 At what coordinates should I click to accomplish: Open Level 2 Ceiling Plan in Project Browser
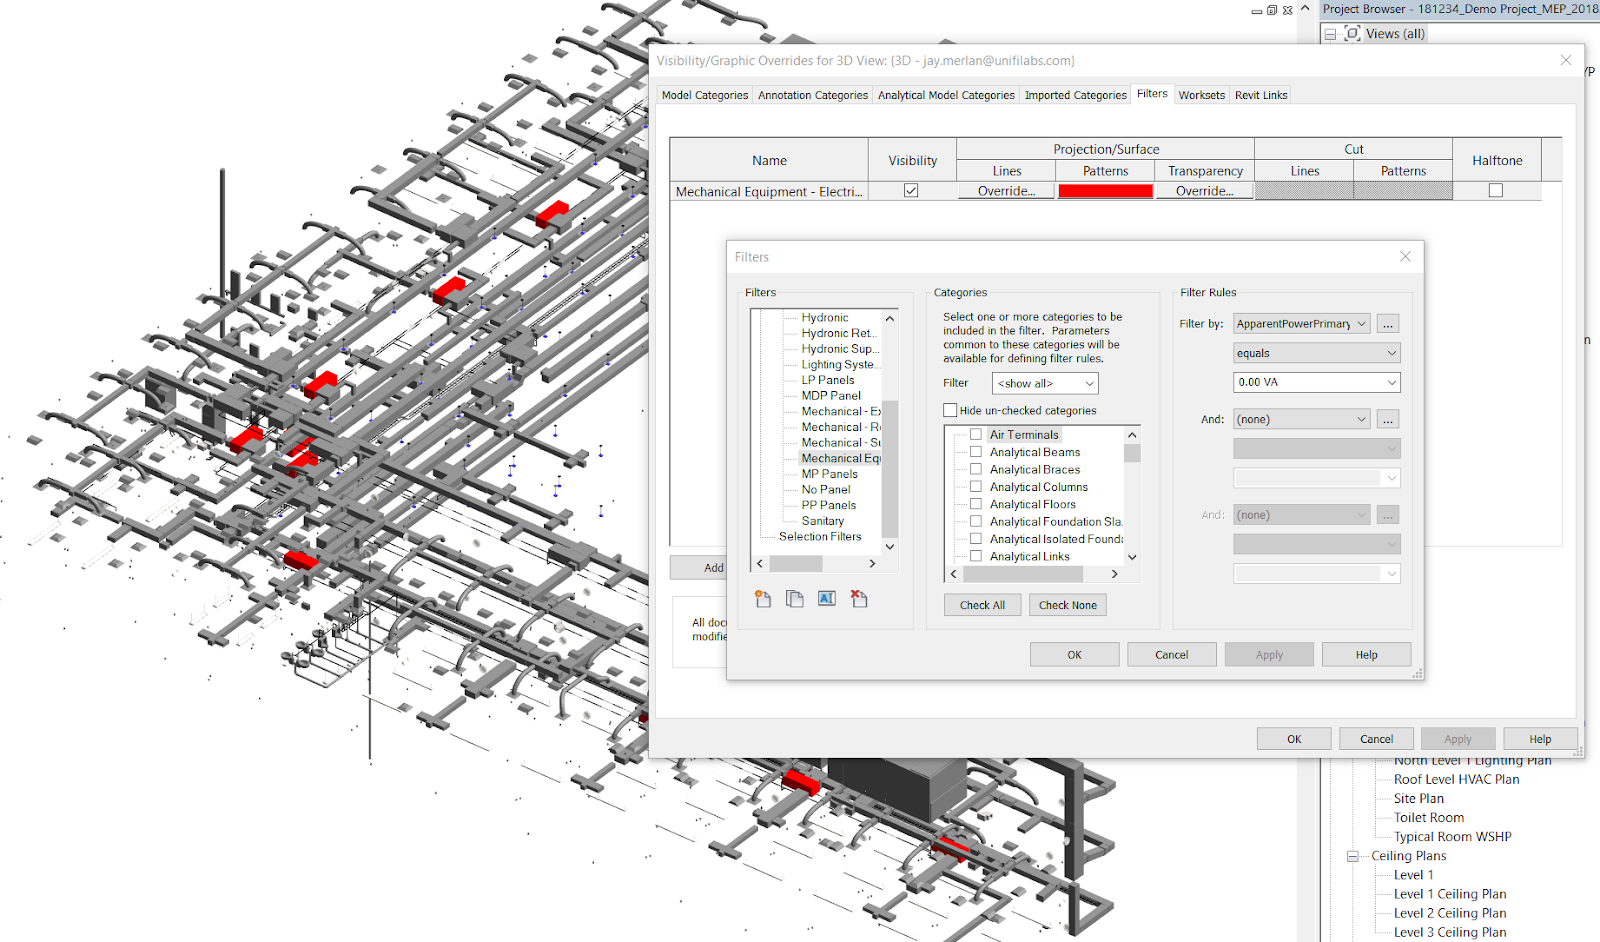(1450, 914)
